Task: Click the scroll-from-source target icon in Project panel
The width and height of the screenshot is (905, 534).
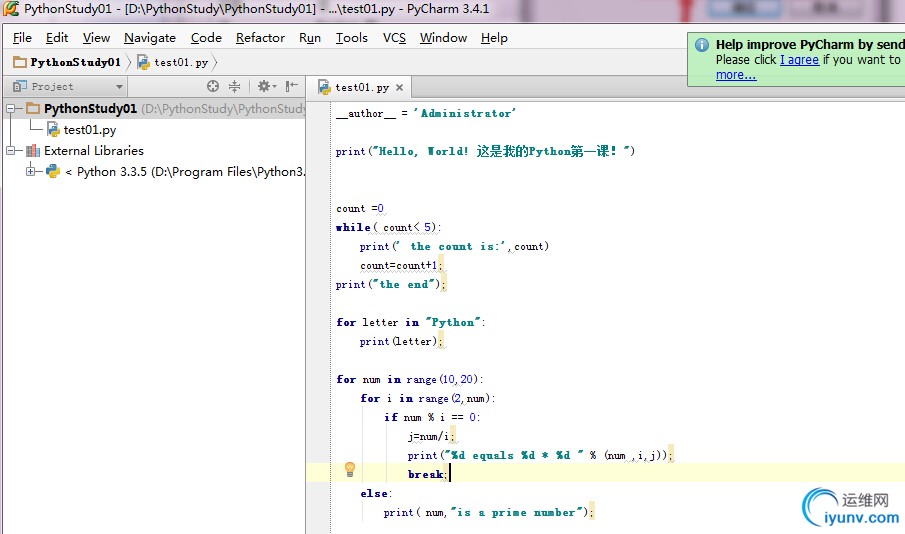Action: coord(213,86)
